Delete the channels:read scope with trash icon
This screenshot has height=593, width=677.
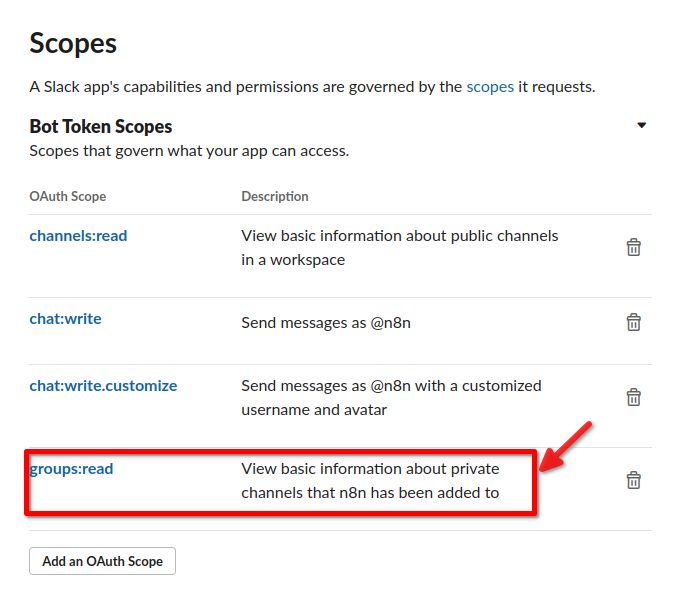633,247
